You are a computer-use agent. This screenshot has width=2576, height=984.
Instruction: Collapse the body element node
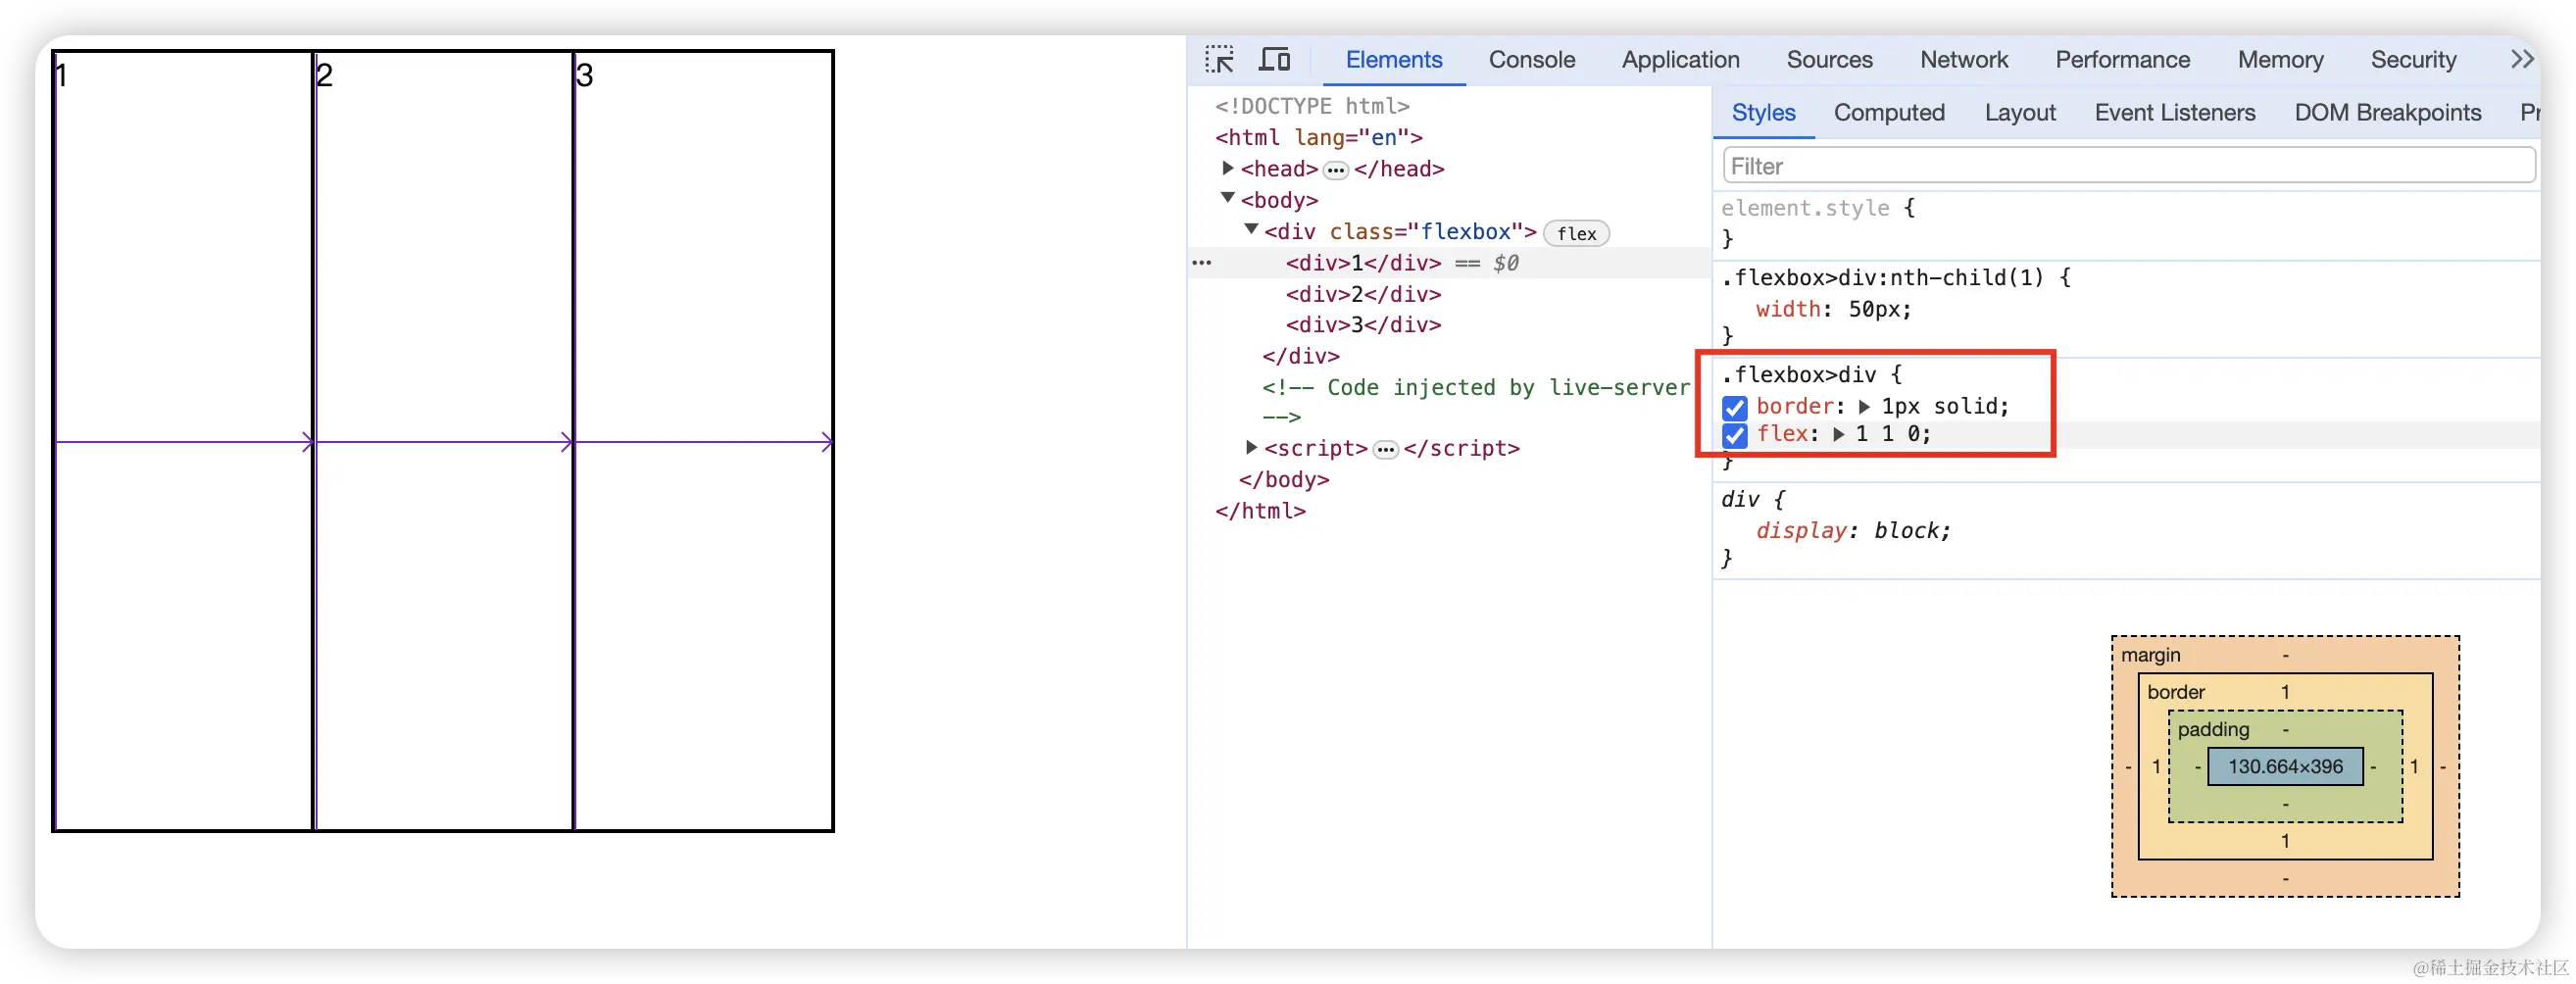pos(1227,198)
